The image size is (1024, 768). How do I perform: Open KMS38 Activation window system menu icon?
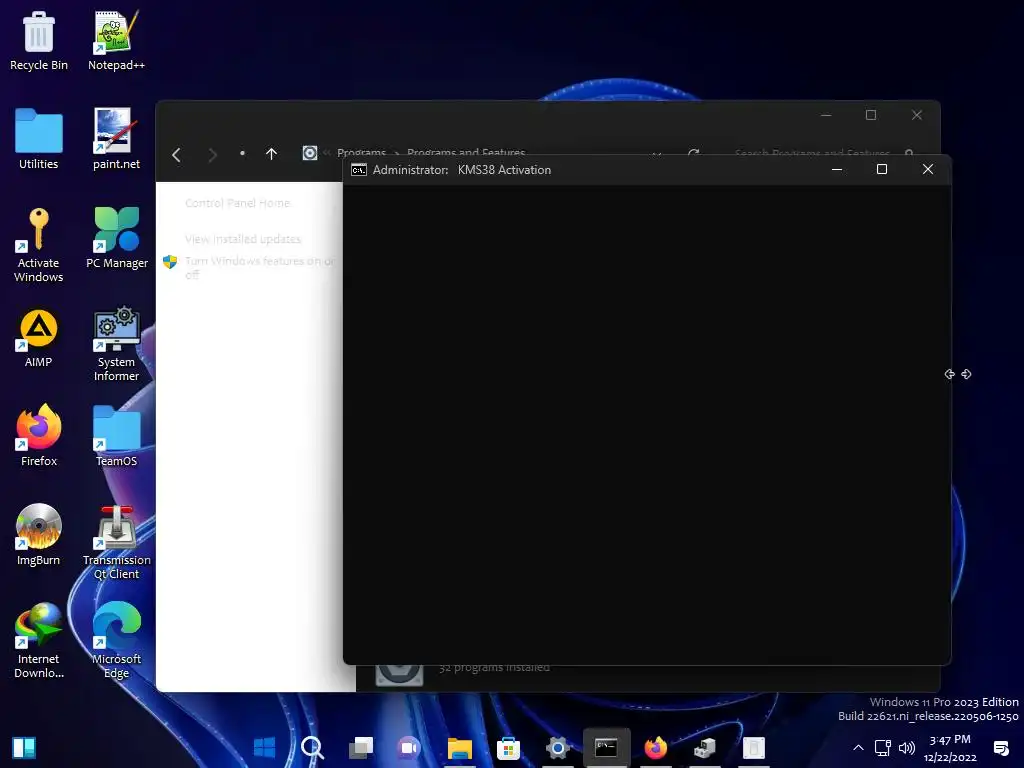(x=359, y=170)
